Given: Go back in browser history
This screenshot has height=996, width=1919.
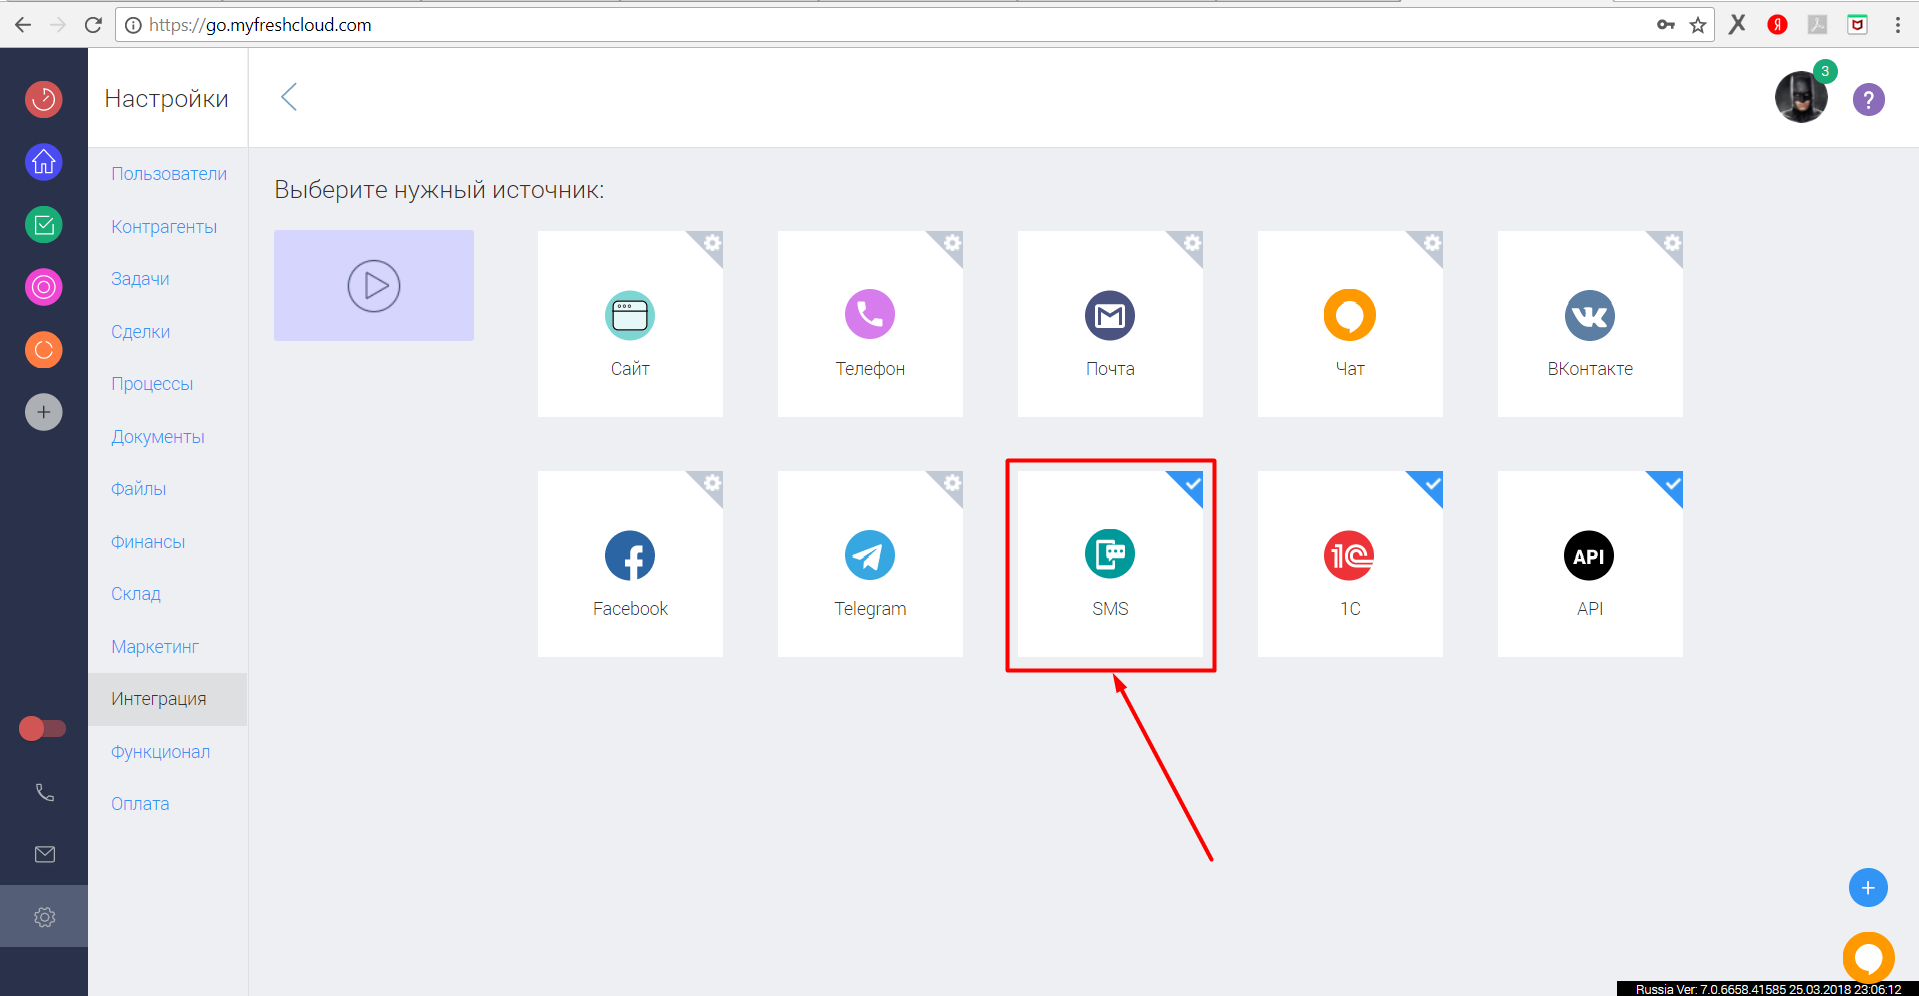Looking at the screenshot, I should (23, 25).
